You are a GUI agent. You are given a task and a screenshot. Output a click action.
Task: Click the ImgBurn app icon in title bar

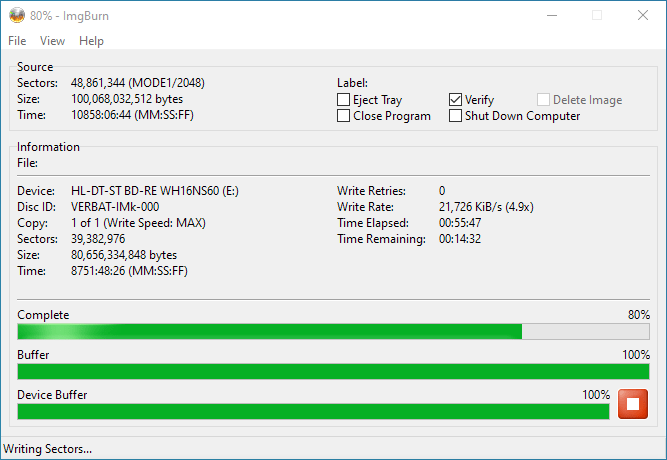tap(17, 16)
